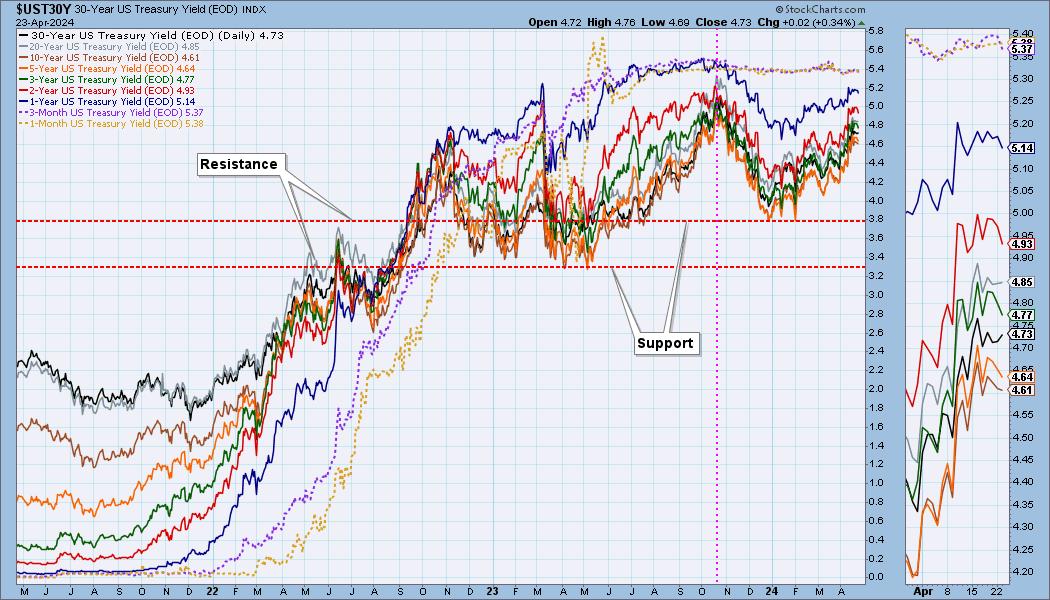Click the 15 date label on the mini chart axis
Image resolution: width=1050 pixels, height=600 pixels.
(x=972, y=592)
